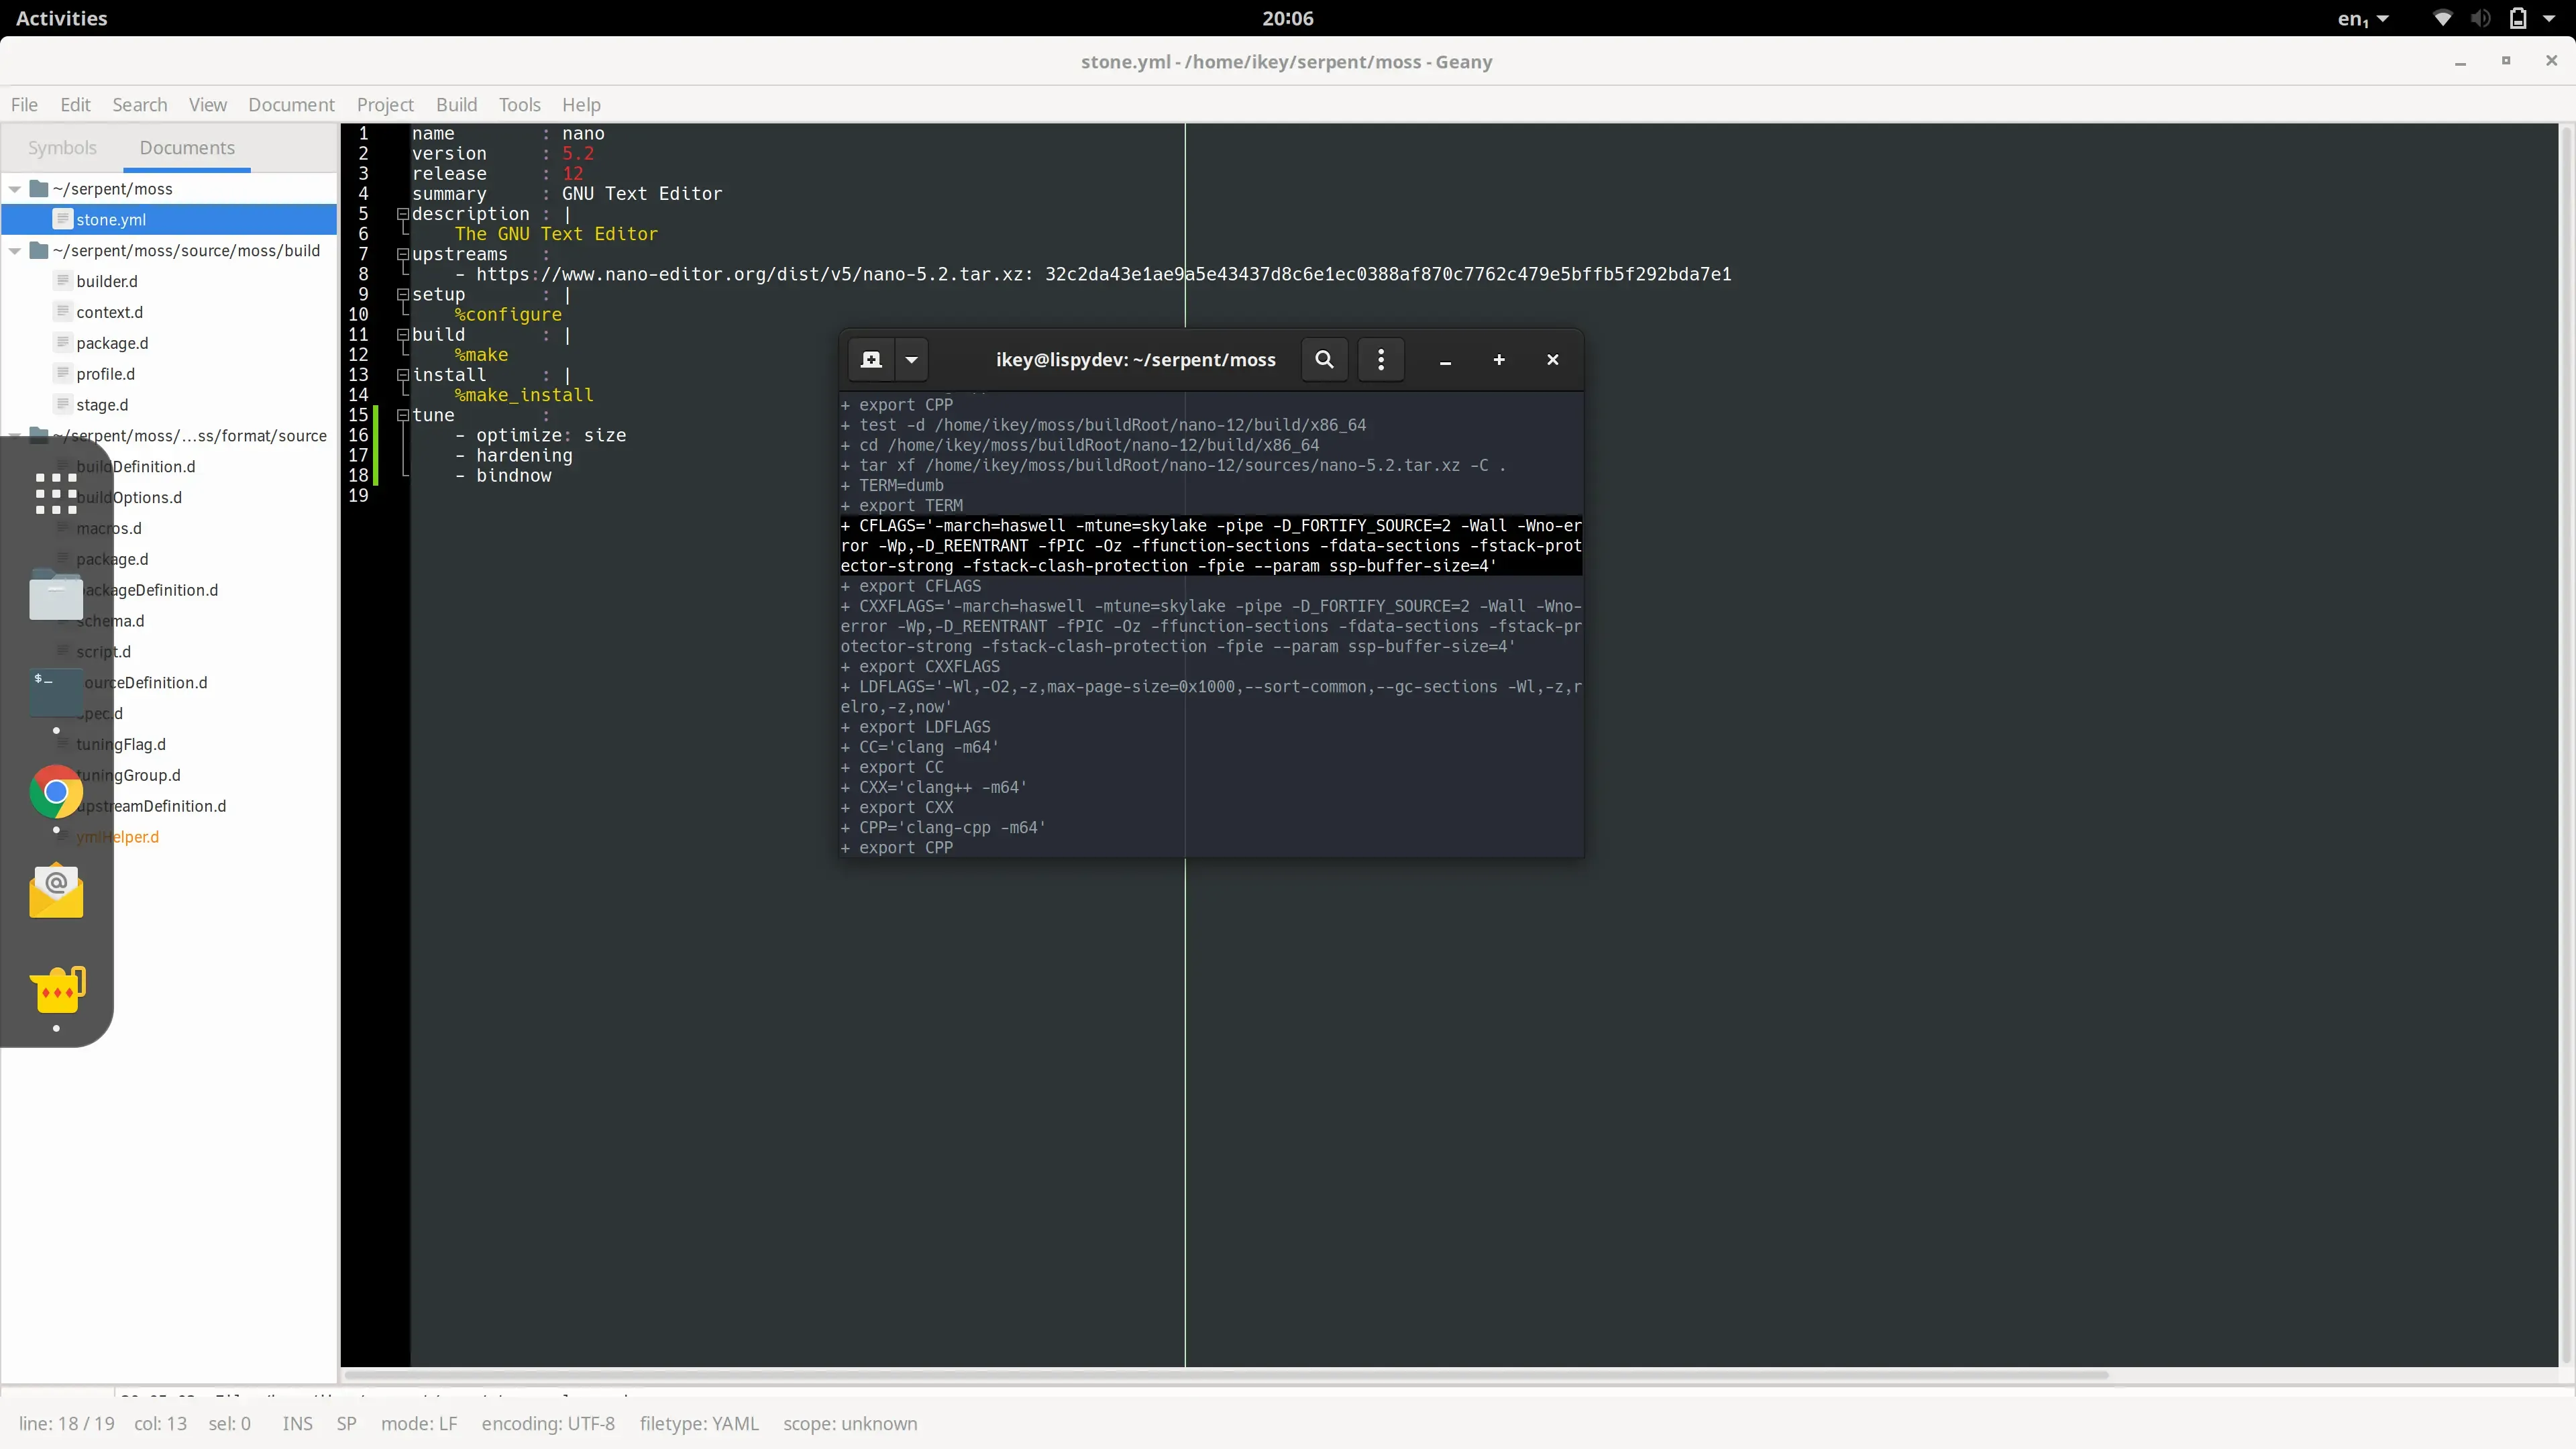This screenshot has height=1449, width=2576.
Task: Open the terminal's three-dot menu
Action: point(1381,360)
